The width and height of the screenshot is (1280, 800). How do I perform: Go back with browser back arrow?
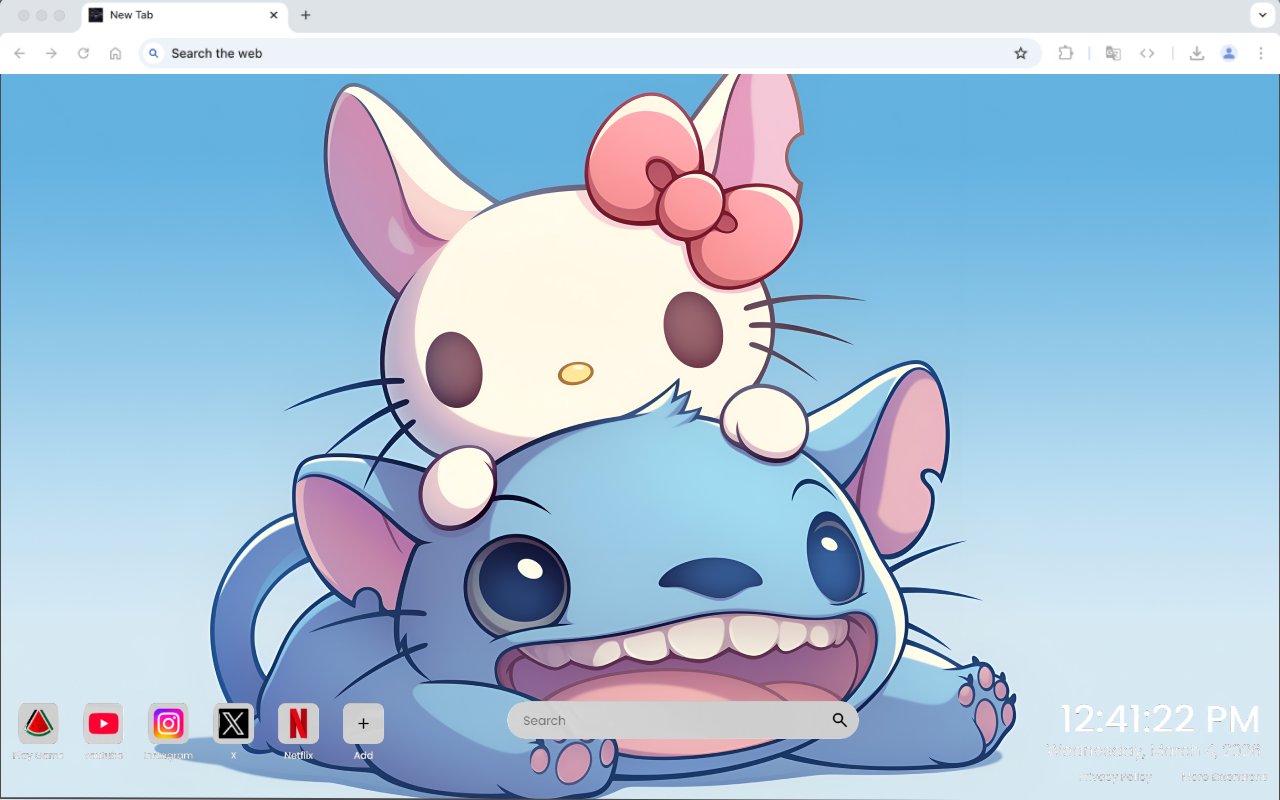coord(20,53)
